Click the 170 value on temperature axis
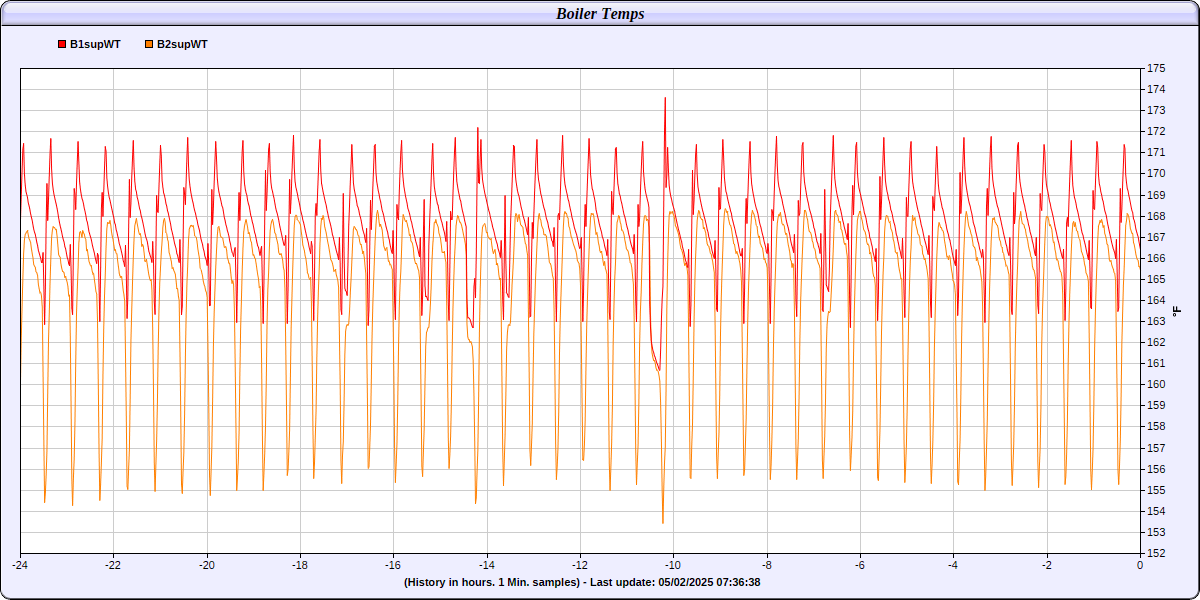Viewport: 1200px width, 600px height. pos(1156,173)
